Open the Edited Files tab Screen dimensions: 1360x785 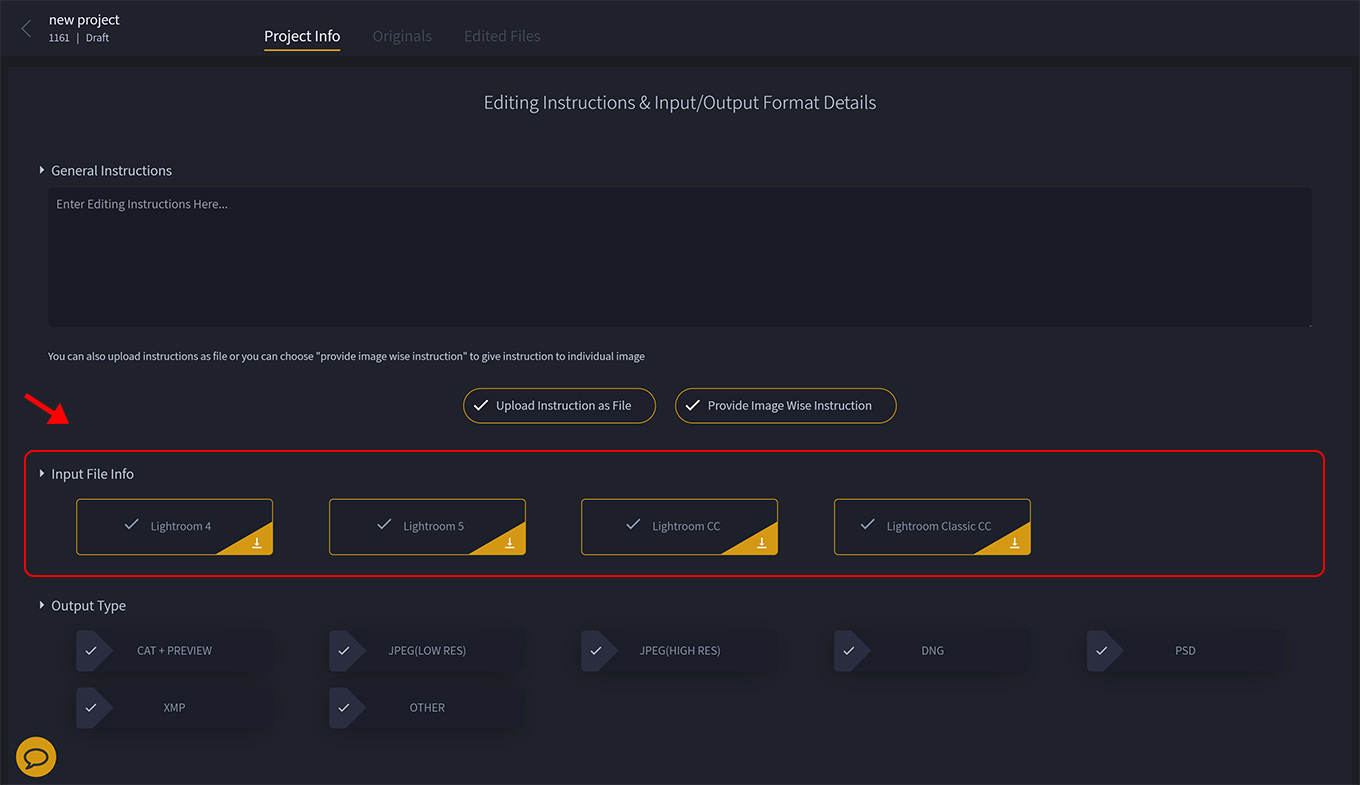tap(501, 35)
